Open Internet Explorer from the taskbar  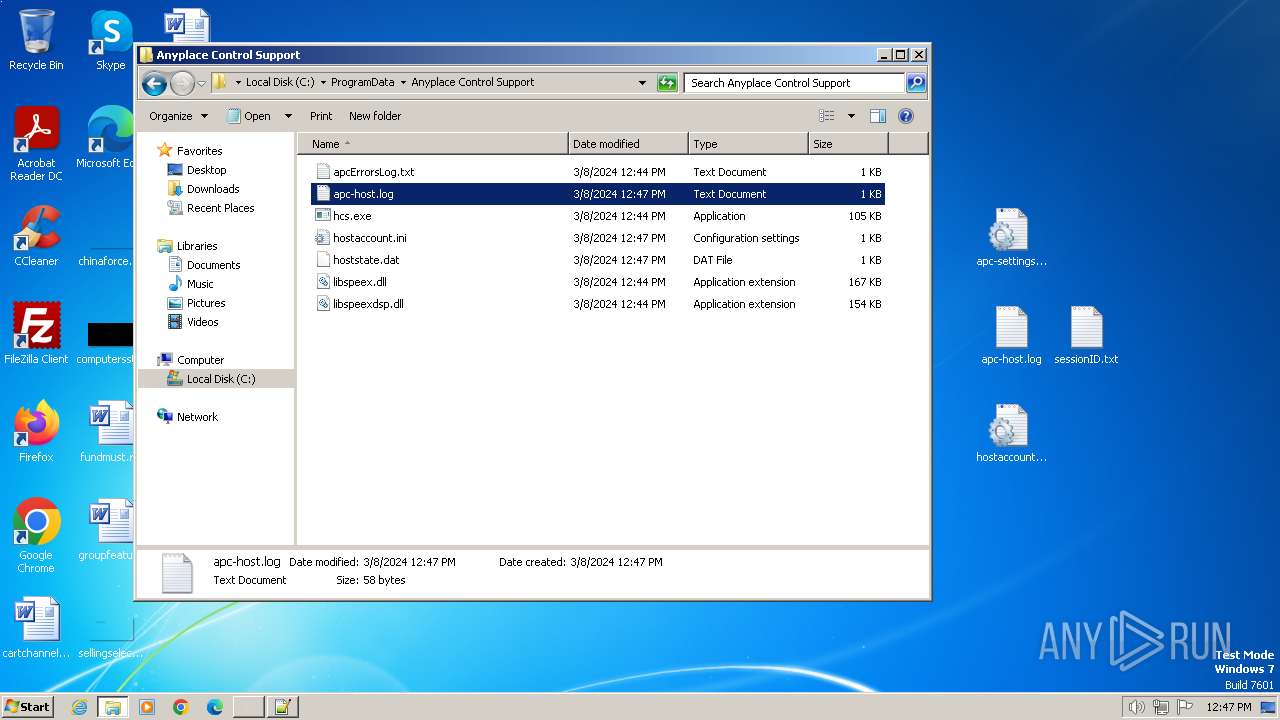(80, 707)
